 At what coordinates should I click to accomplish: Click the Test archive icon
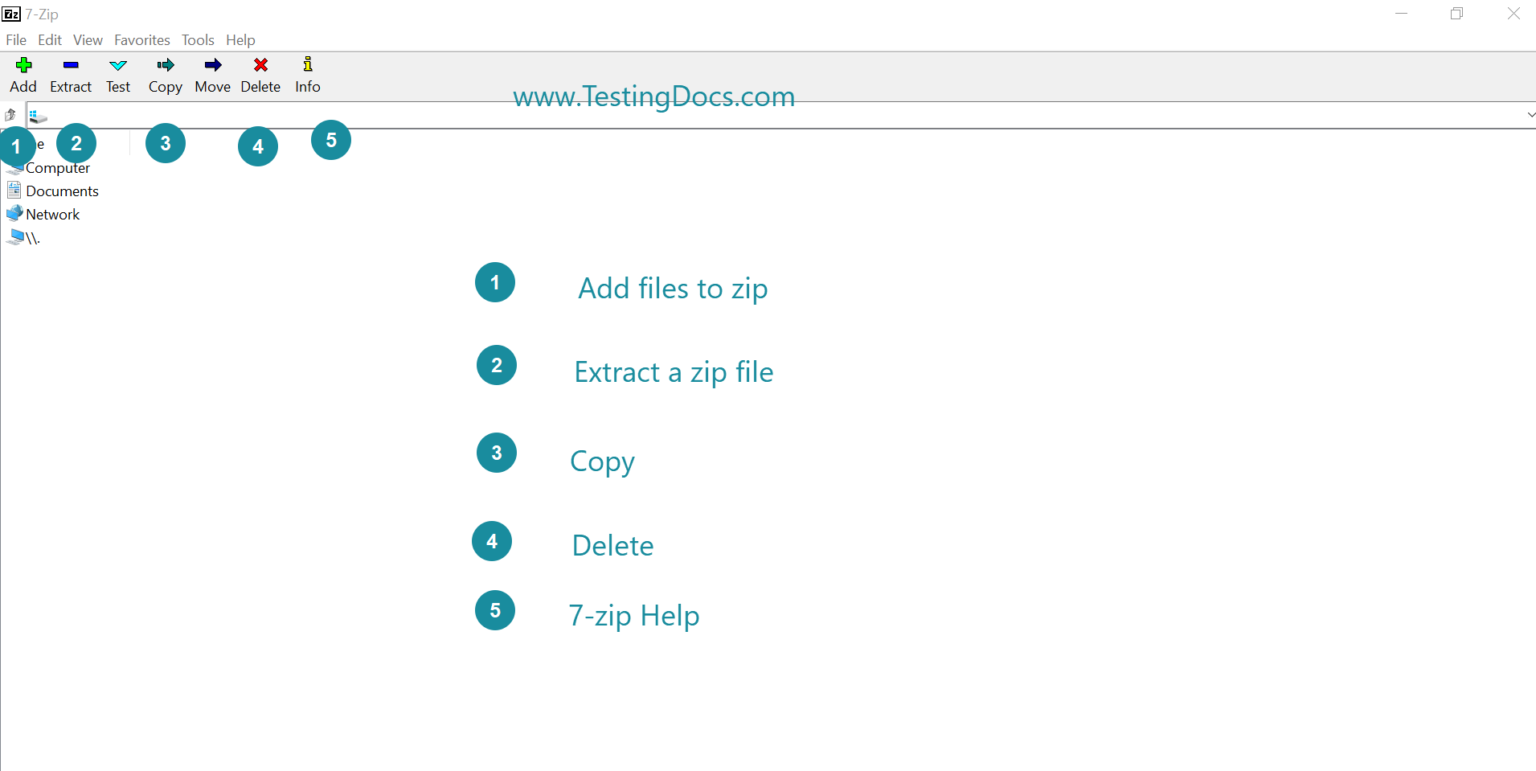[x=117, y=73]
